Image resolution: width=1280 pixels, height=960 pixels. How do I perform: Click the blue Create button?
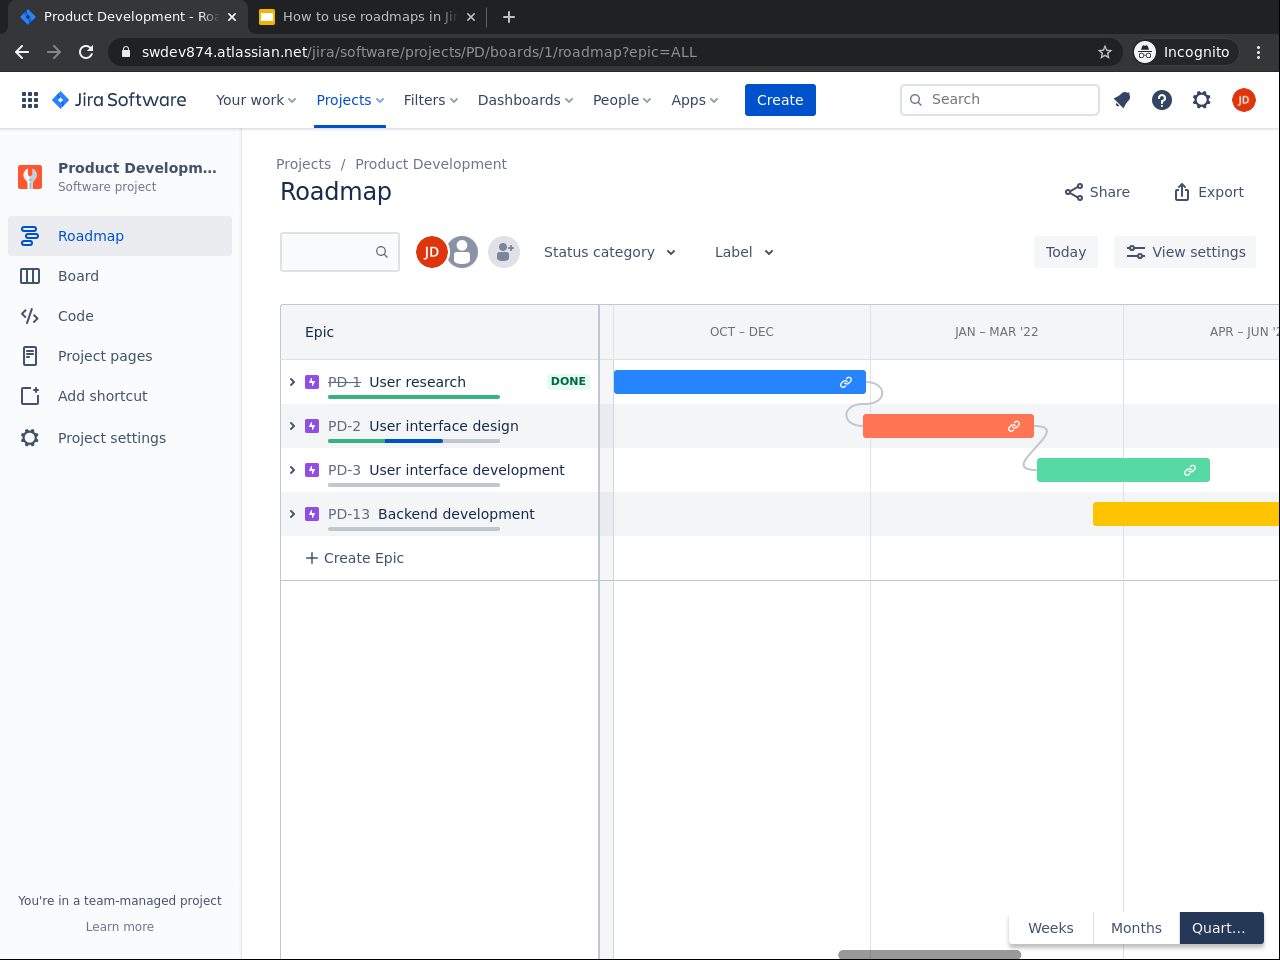780,100
